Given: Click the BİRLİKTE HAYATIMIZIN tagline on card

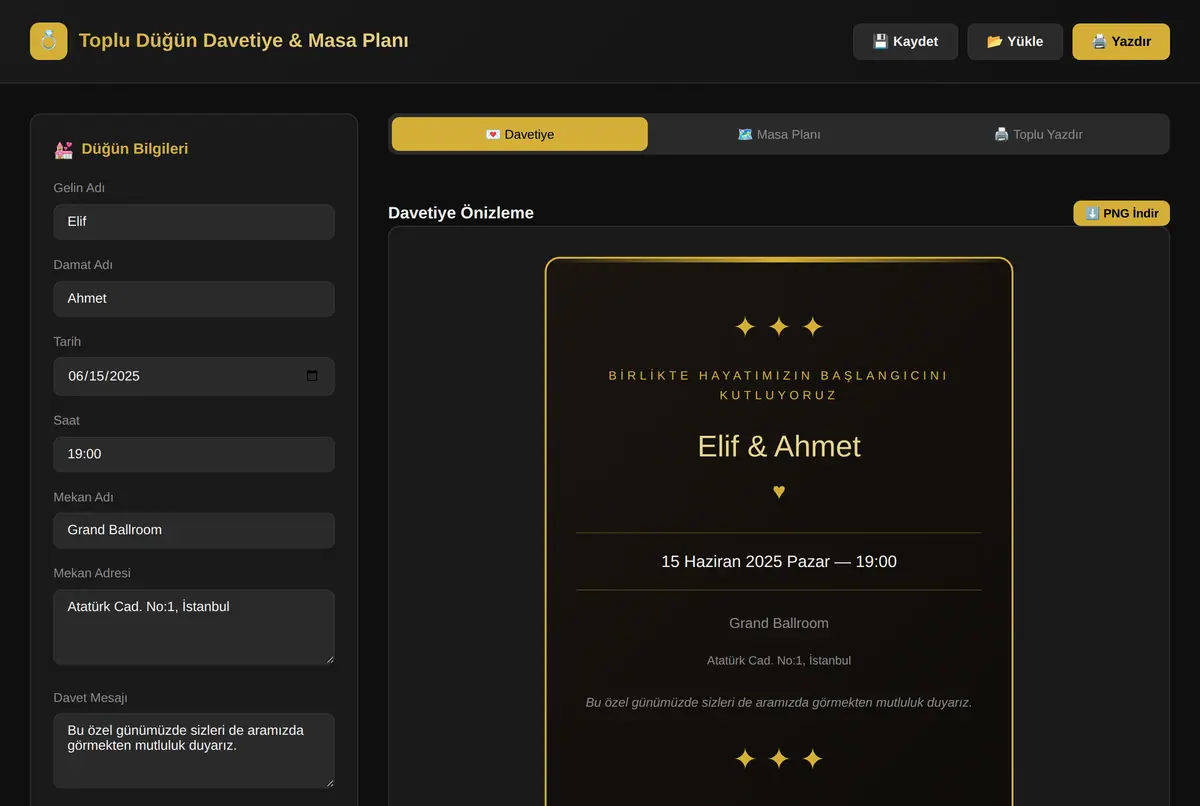Looking at the screenshot, I should [779, 385].
